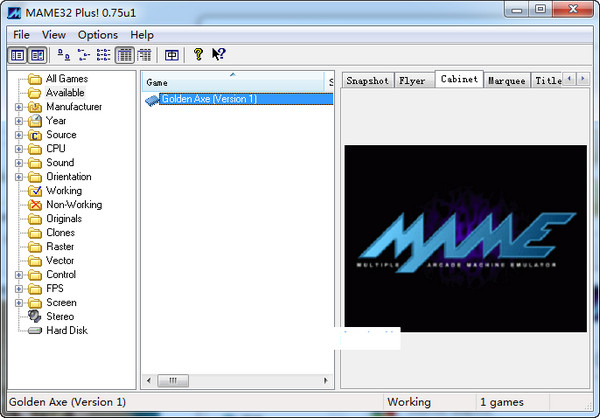Image resolution: width=600 pixels, height=418 pixels.
Task: Click the yellow question mark About icon
Action: pos(198,55)
